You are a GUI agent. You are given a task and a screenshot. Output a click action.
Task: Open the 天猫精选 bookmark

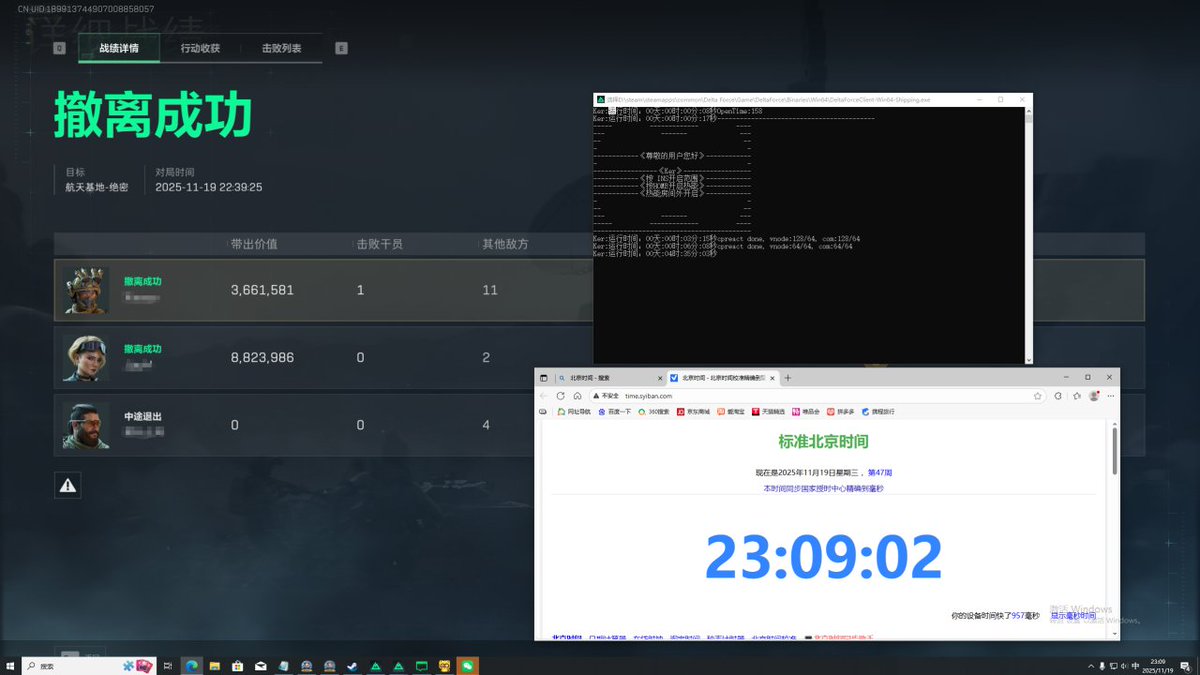[769, 411]
